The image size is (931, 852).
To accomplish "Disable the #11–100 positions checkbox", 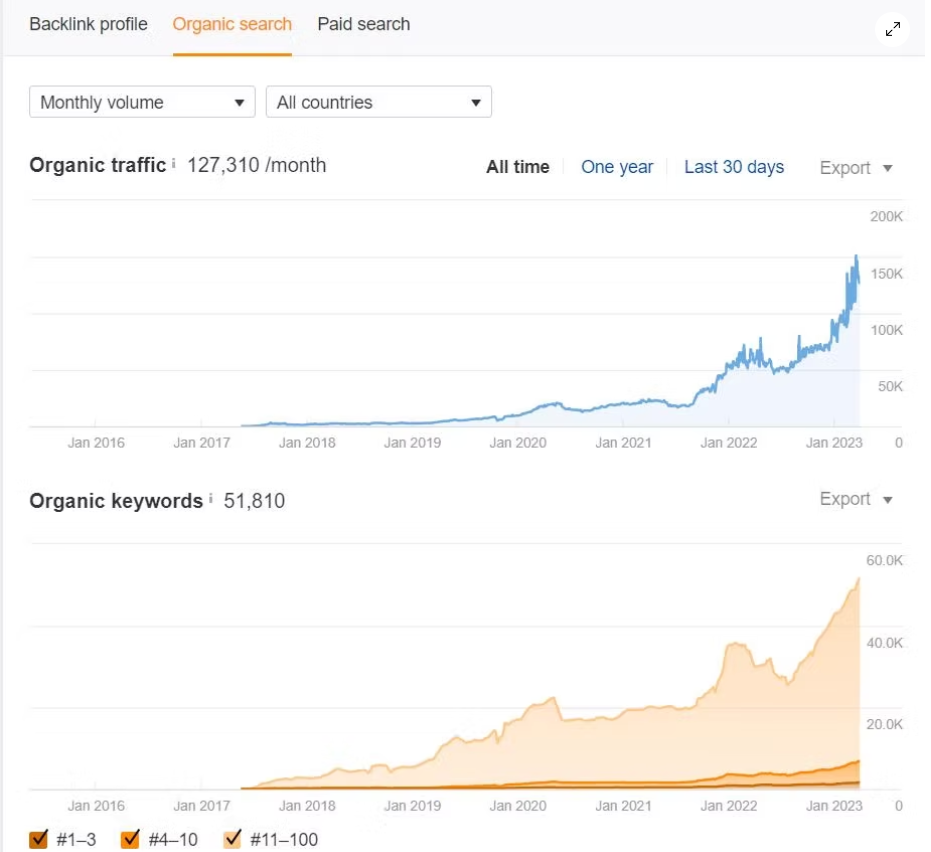I will 232,839.
